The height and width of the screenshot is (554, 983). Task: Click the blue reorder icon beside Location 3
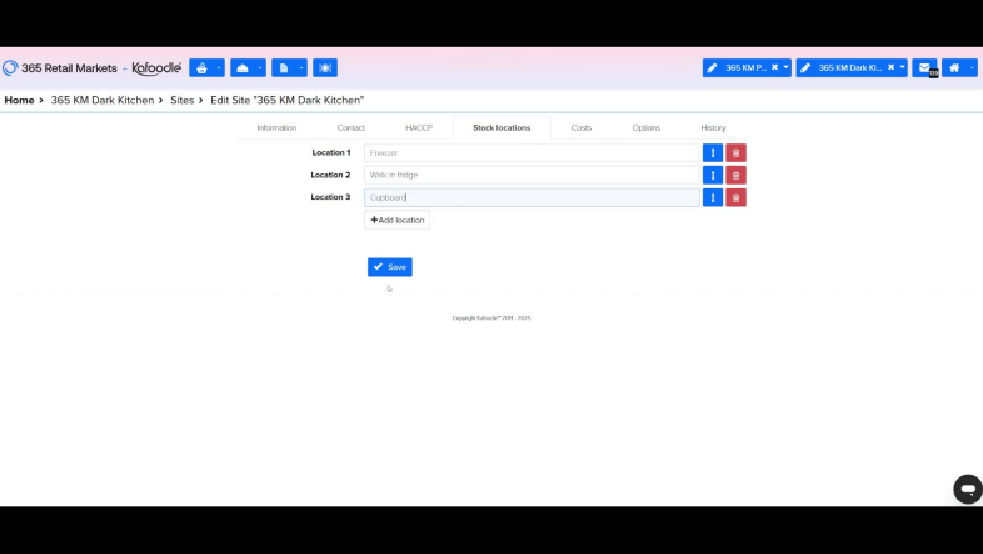[712, 198]
